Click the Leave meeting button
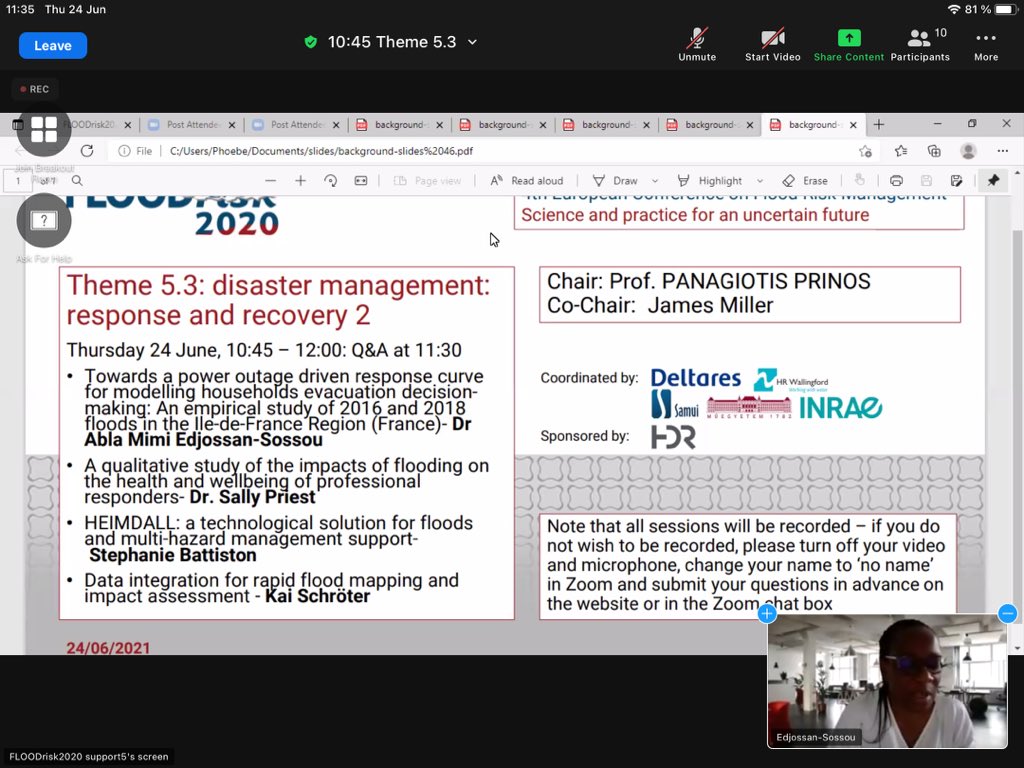 [53, 46]
